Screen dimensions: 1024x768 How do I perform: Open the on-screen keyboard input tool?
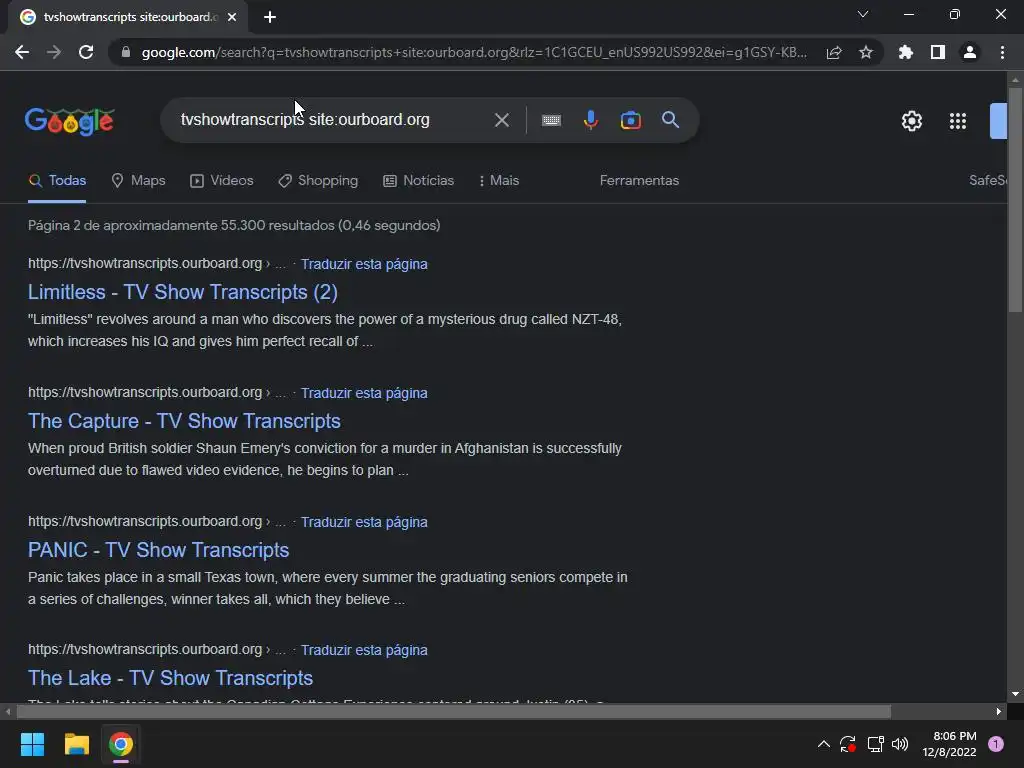point(551,120)
